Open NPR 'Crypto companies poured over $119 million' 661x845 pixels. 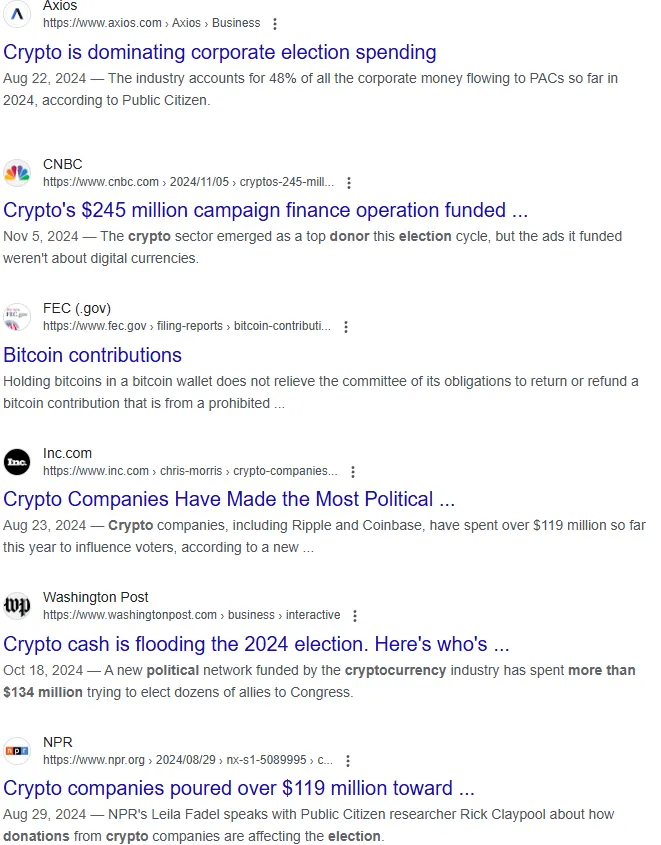click(239, 788)
